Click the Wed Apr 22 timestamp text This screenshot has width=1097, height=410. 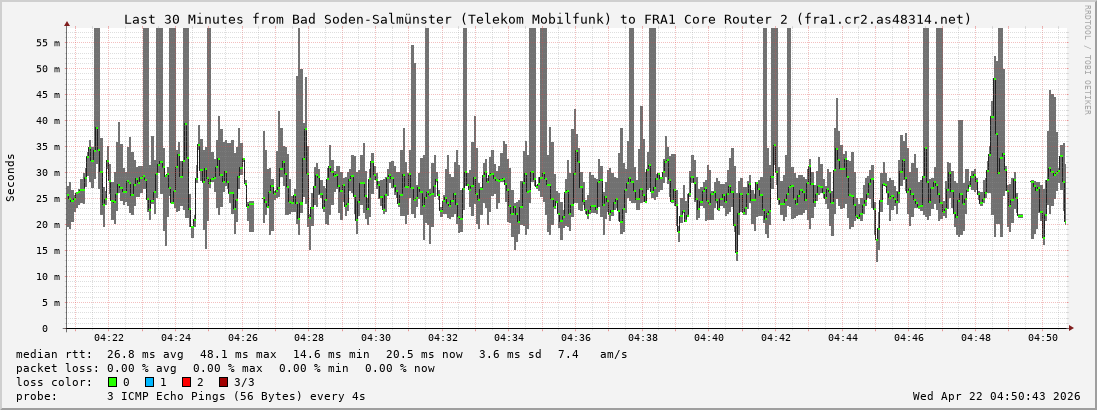click(996, 396)
